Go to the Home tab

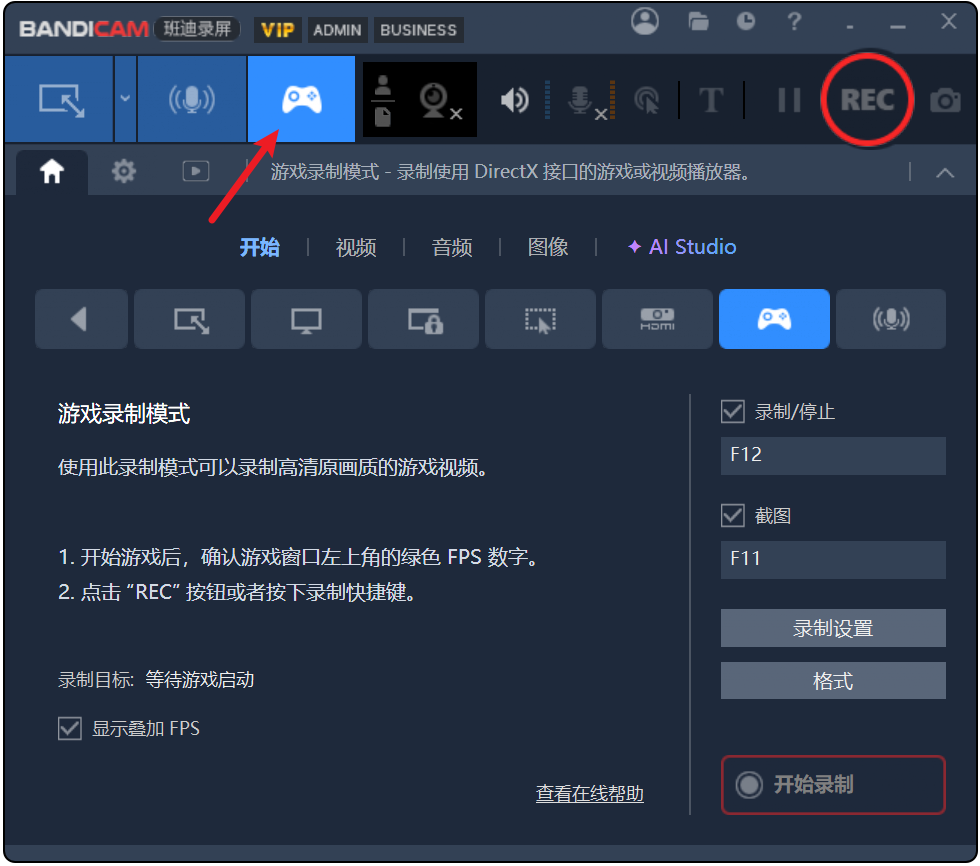52,171
